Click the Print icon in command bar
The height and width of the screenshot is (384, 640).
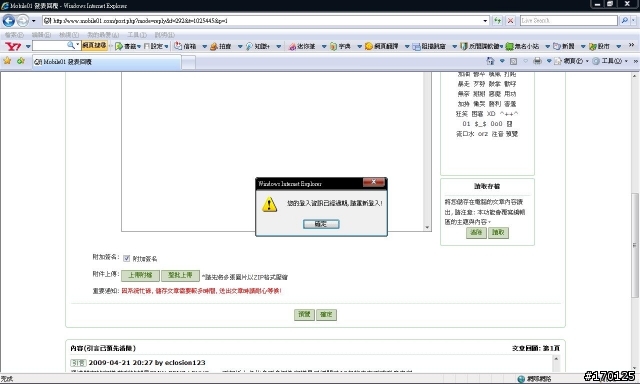(537, 61)
